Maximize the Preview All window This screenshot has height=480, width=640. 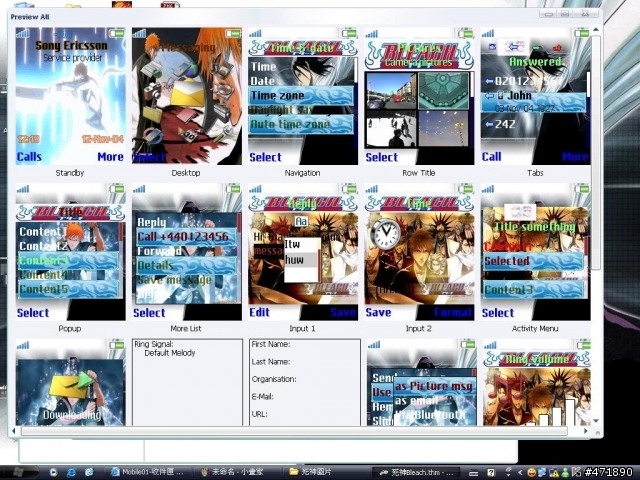(565, 14)
